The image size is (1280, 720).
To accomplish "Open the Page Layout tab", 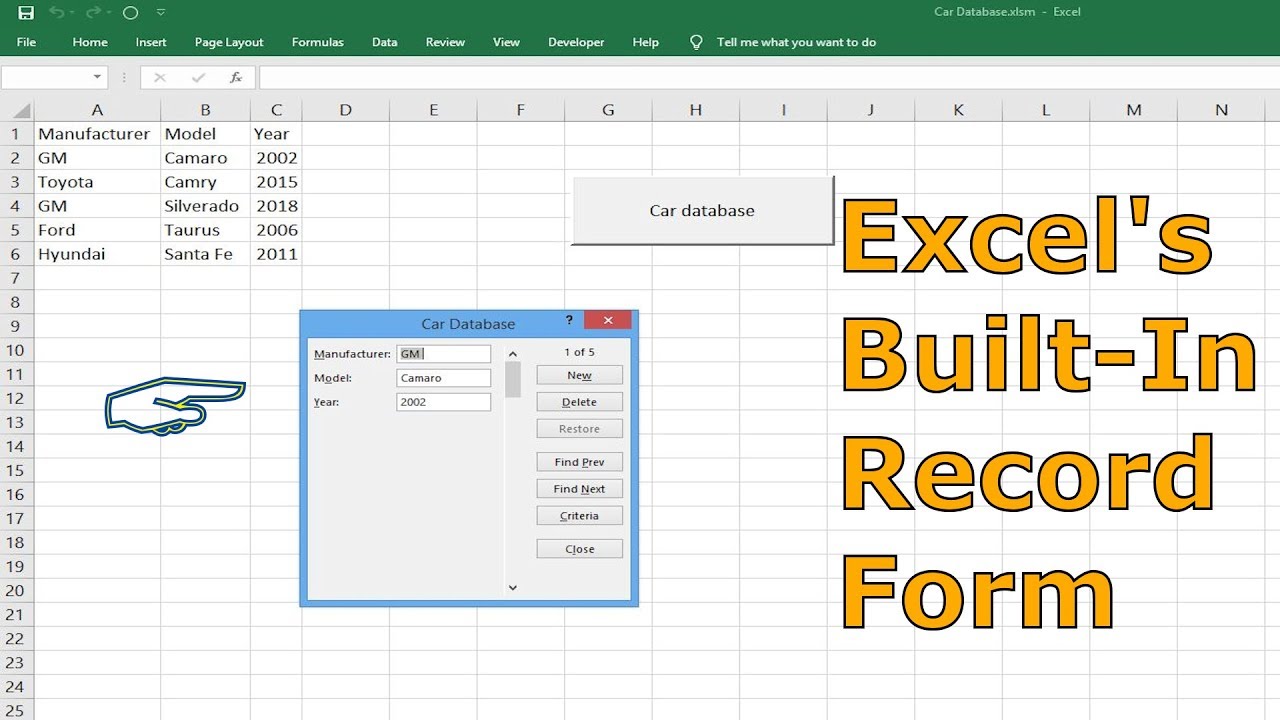I will (229, 42).
